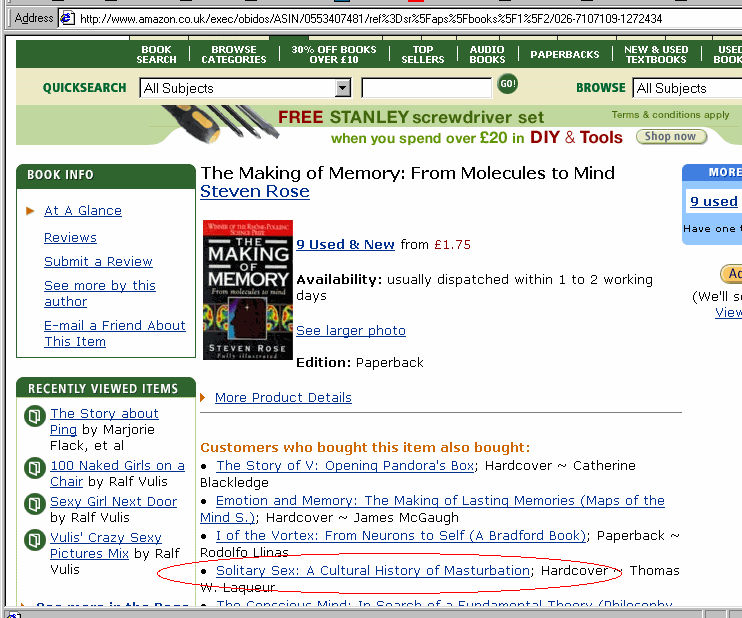Open I of the Vortex book link

[401, 536]
